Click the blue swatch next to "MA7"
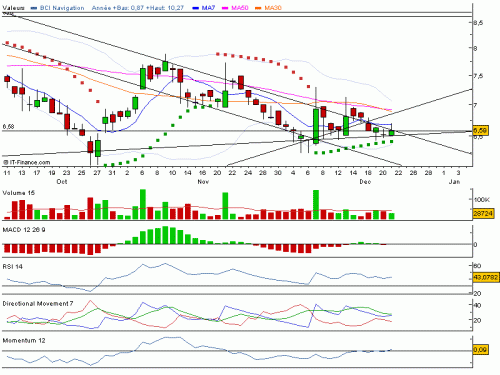Screen dimensions: 500x375 click(x=196, y=8)
